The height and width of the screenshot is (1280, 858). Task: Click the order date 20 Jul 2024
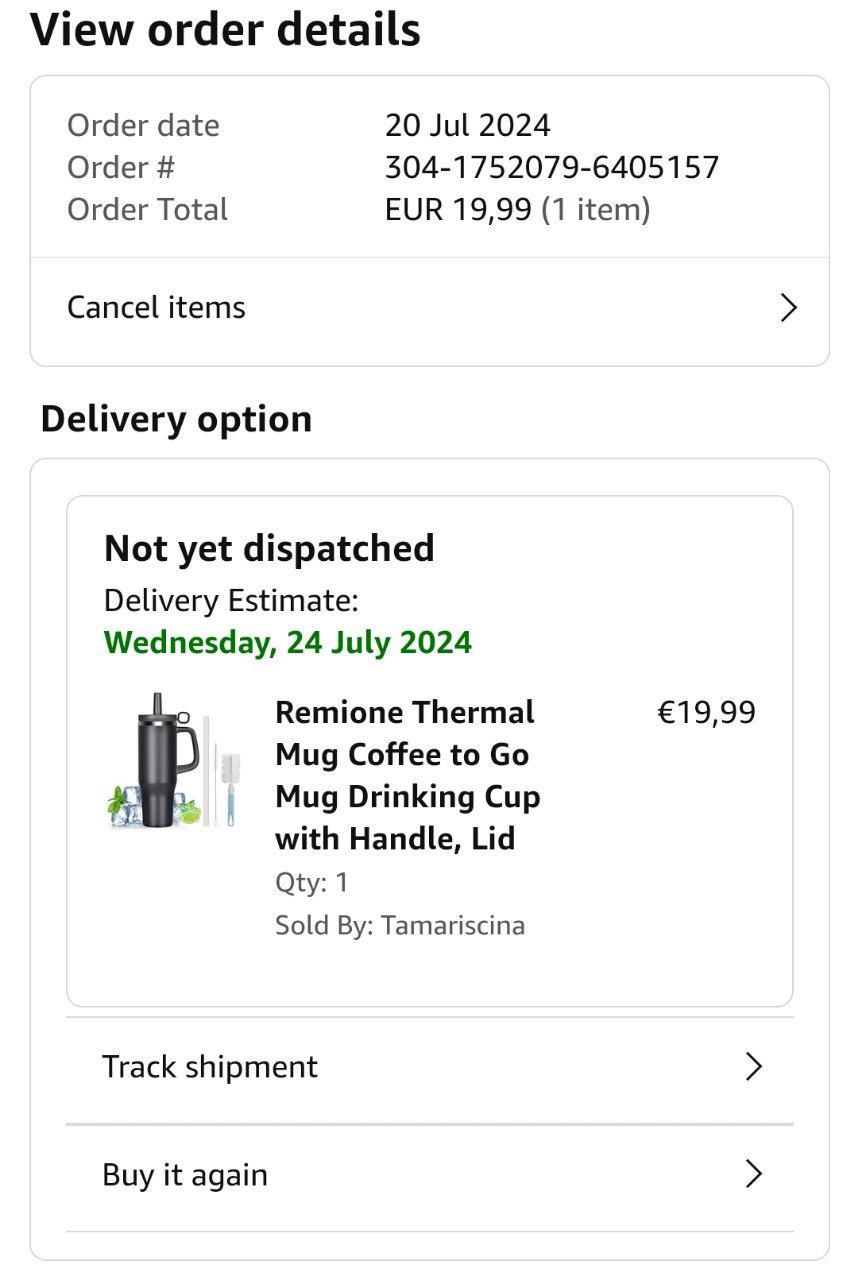tap(467, 125)
